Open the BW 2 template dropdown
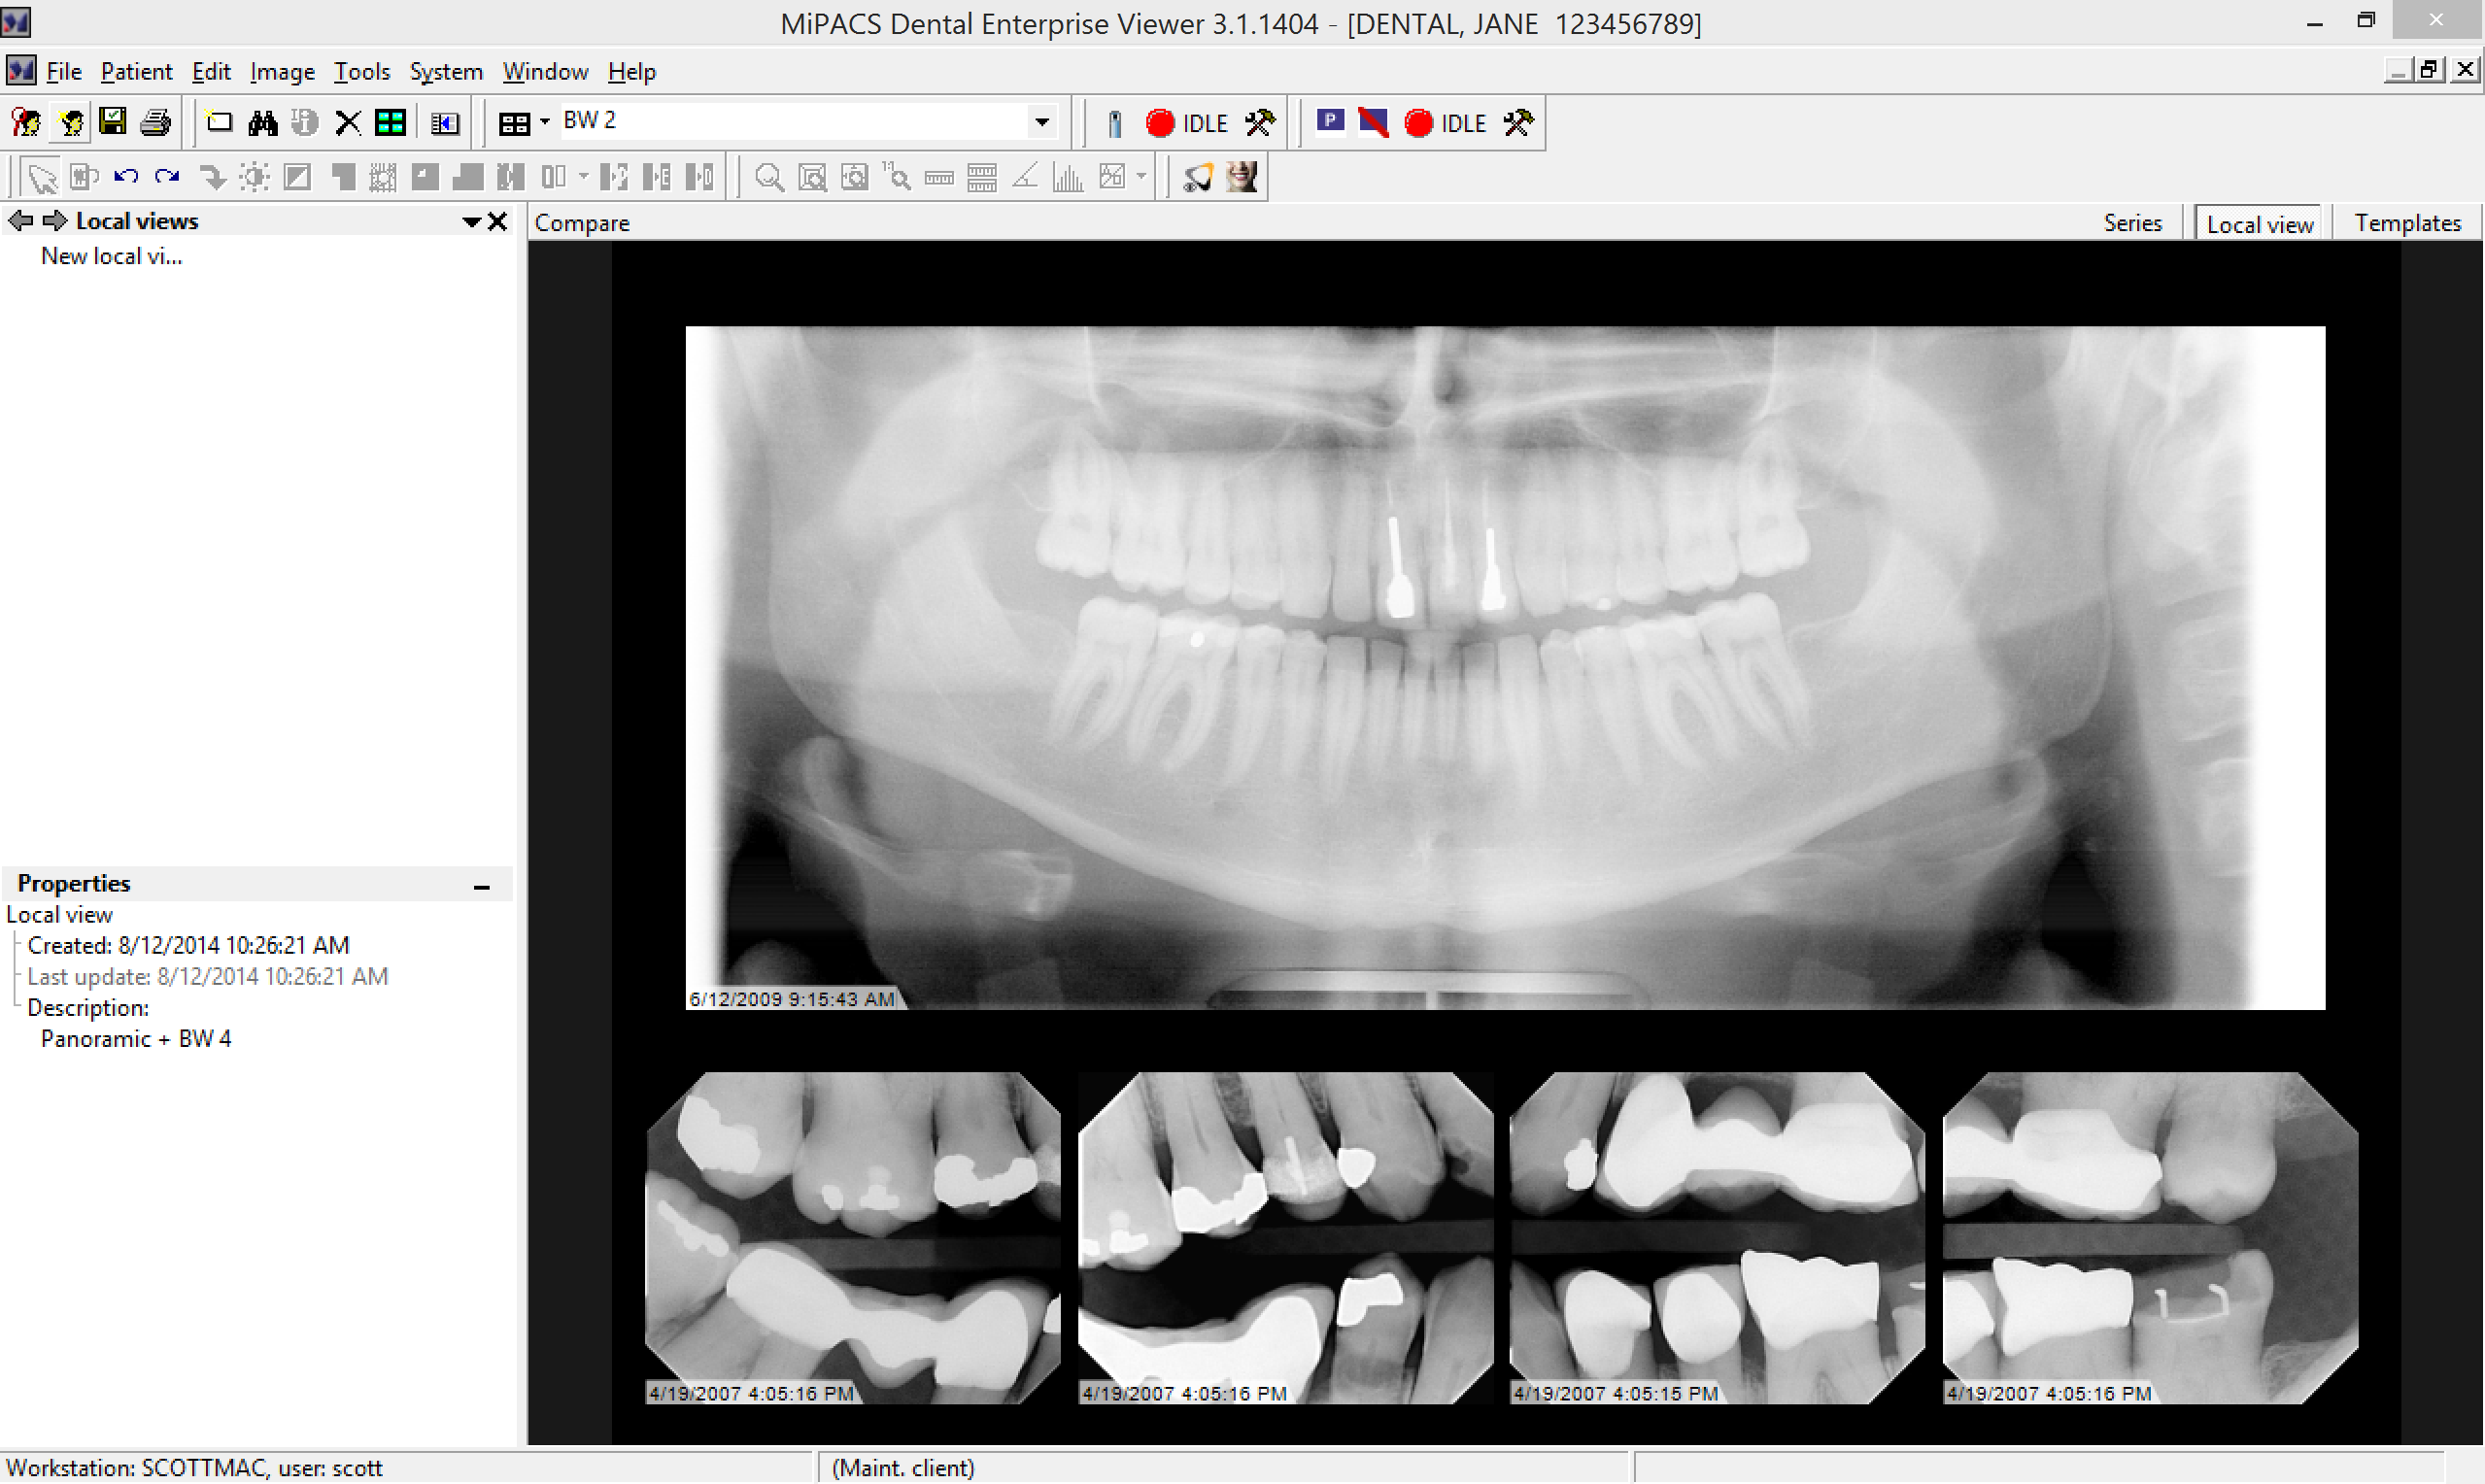 coord(1042,122)
